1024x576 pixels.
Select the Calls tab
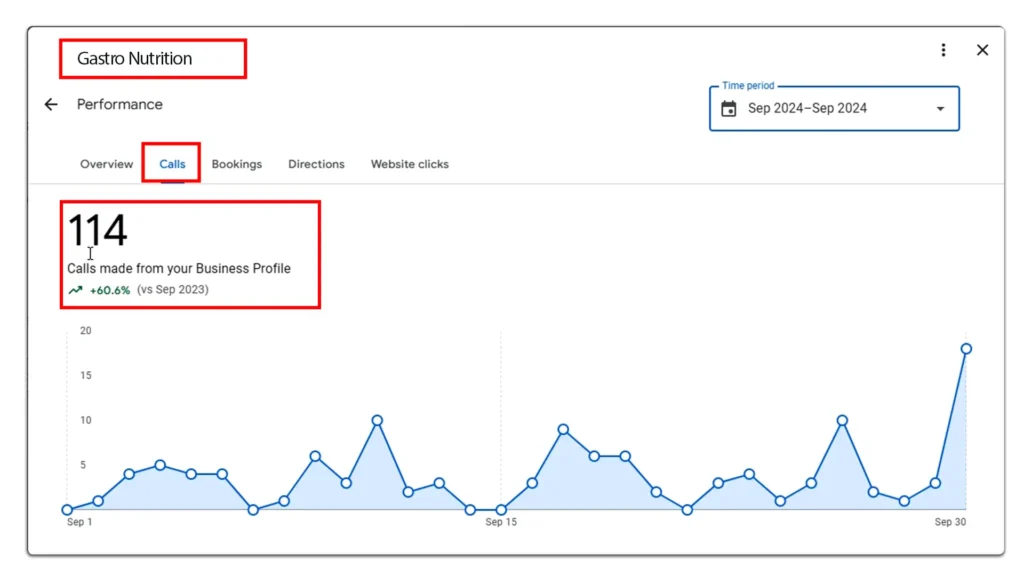tap(172, 164)
